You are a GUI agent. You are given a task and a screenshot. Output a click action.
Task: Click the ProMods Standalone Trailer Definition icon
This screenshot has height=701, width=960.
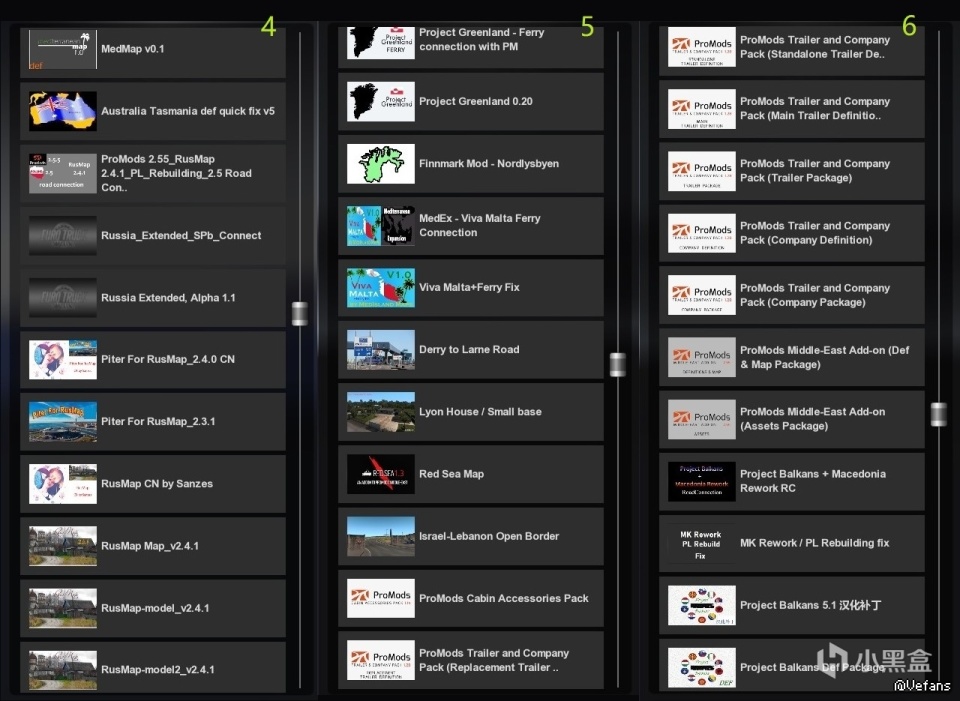tap(702, 47)
